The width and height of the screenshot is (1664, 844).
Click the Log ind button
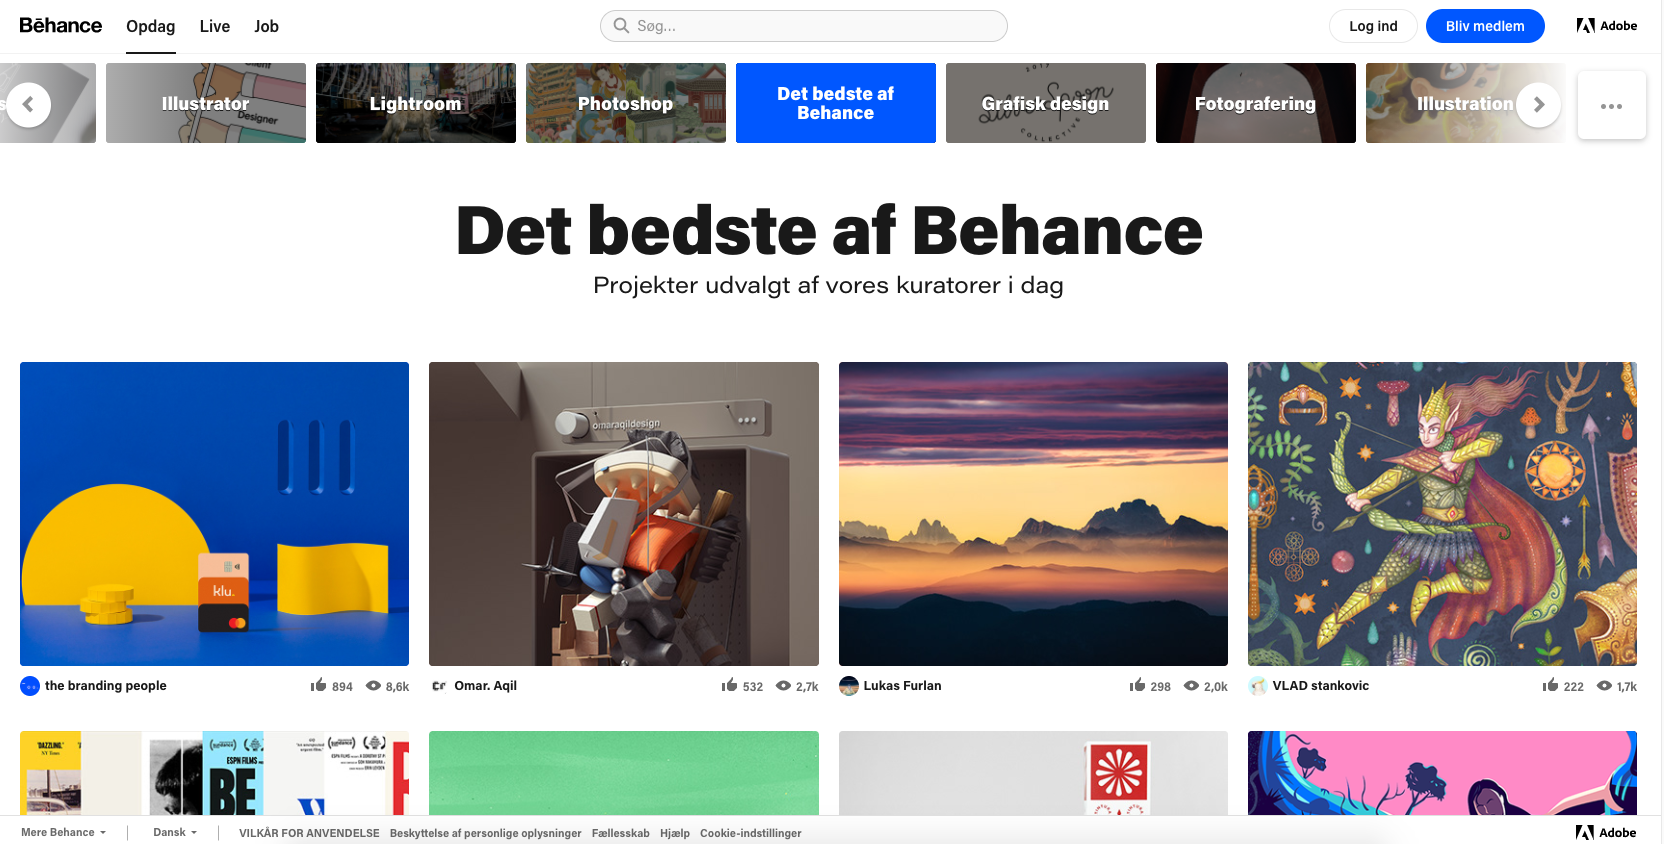[1373, 26]
